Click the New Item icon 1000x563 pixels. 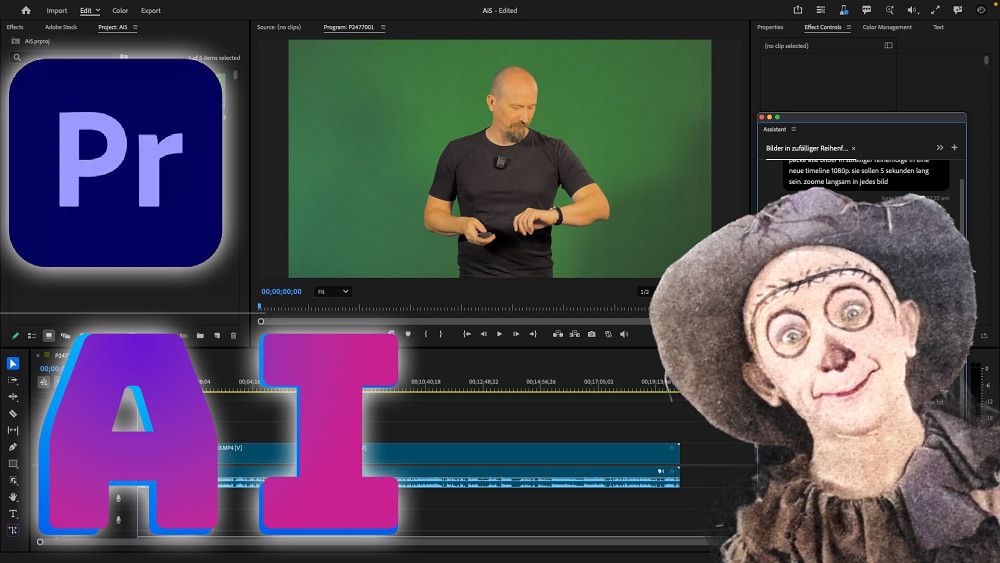point(217,335)
